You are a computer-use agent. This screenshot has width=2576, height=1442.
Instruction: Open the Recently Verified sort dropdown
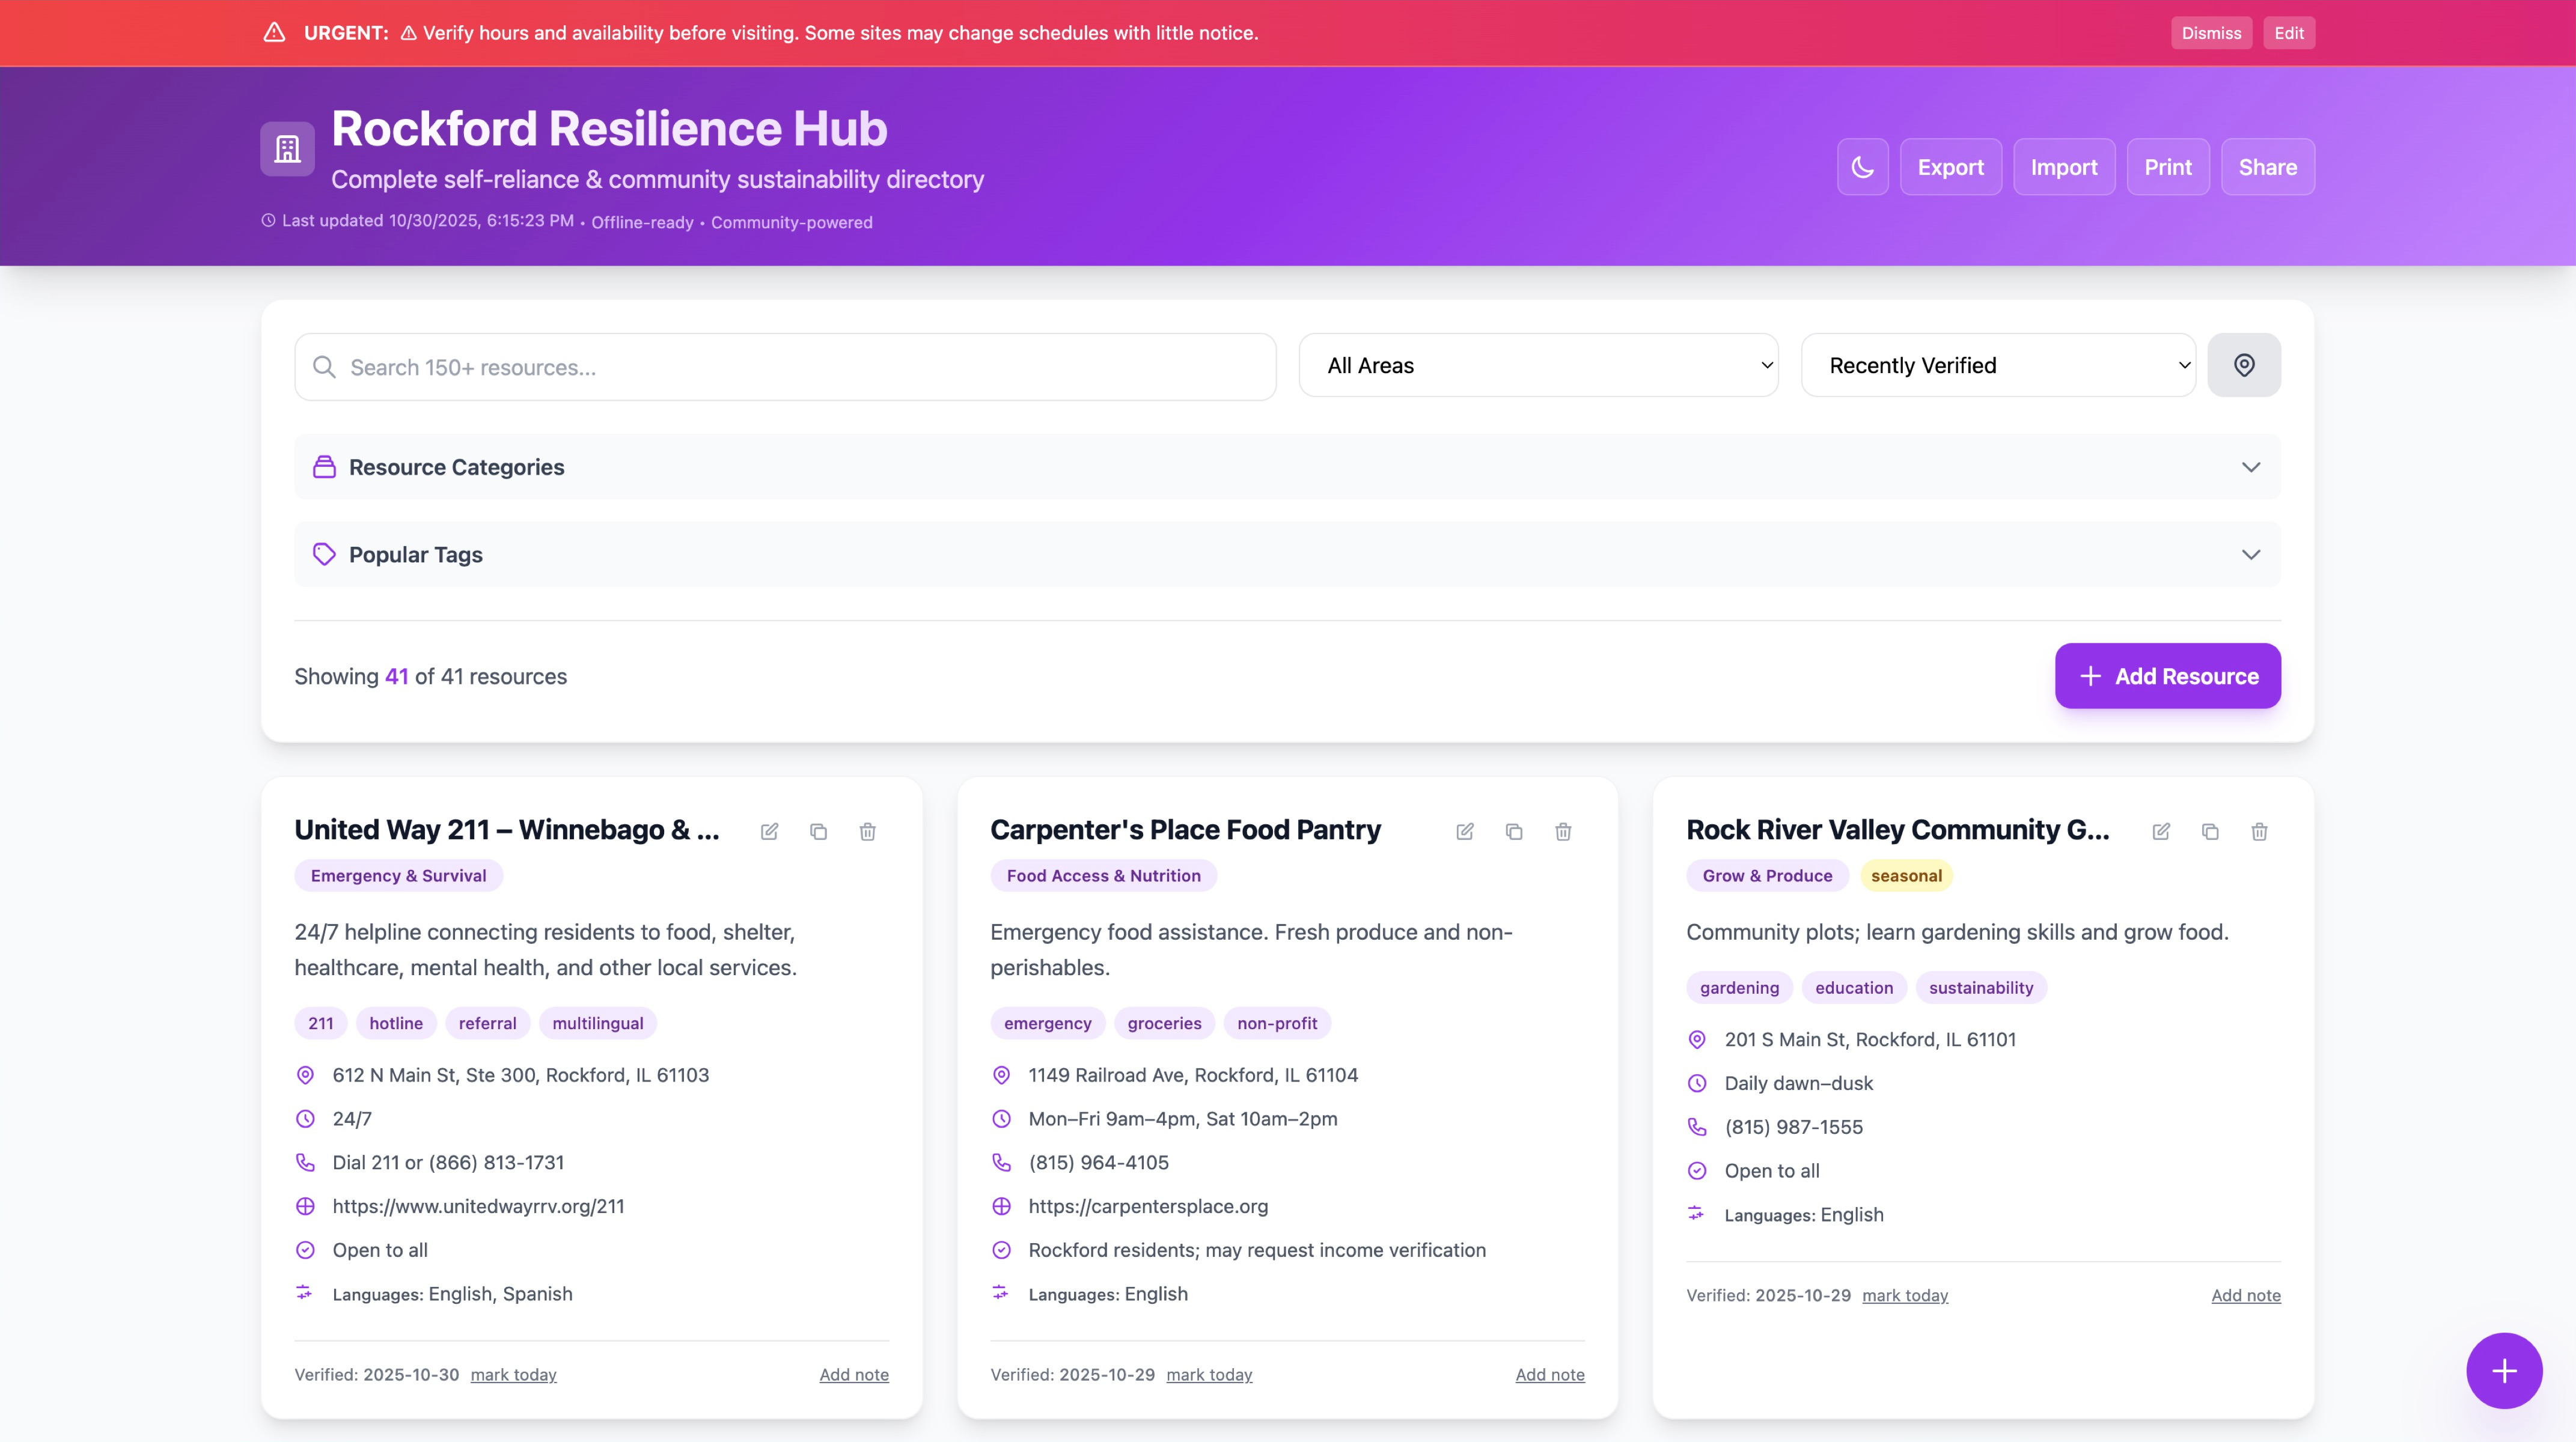pos(1997,365)
